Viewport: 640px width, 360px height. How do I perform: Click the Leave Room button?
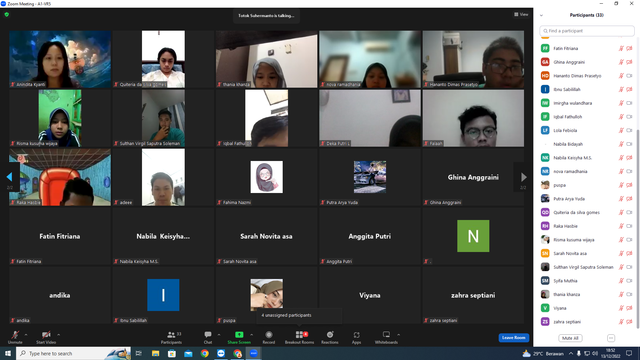point(513,338)
